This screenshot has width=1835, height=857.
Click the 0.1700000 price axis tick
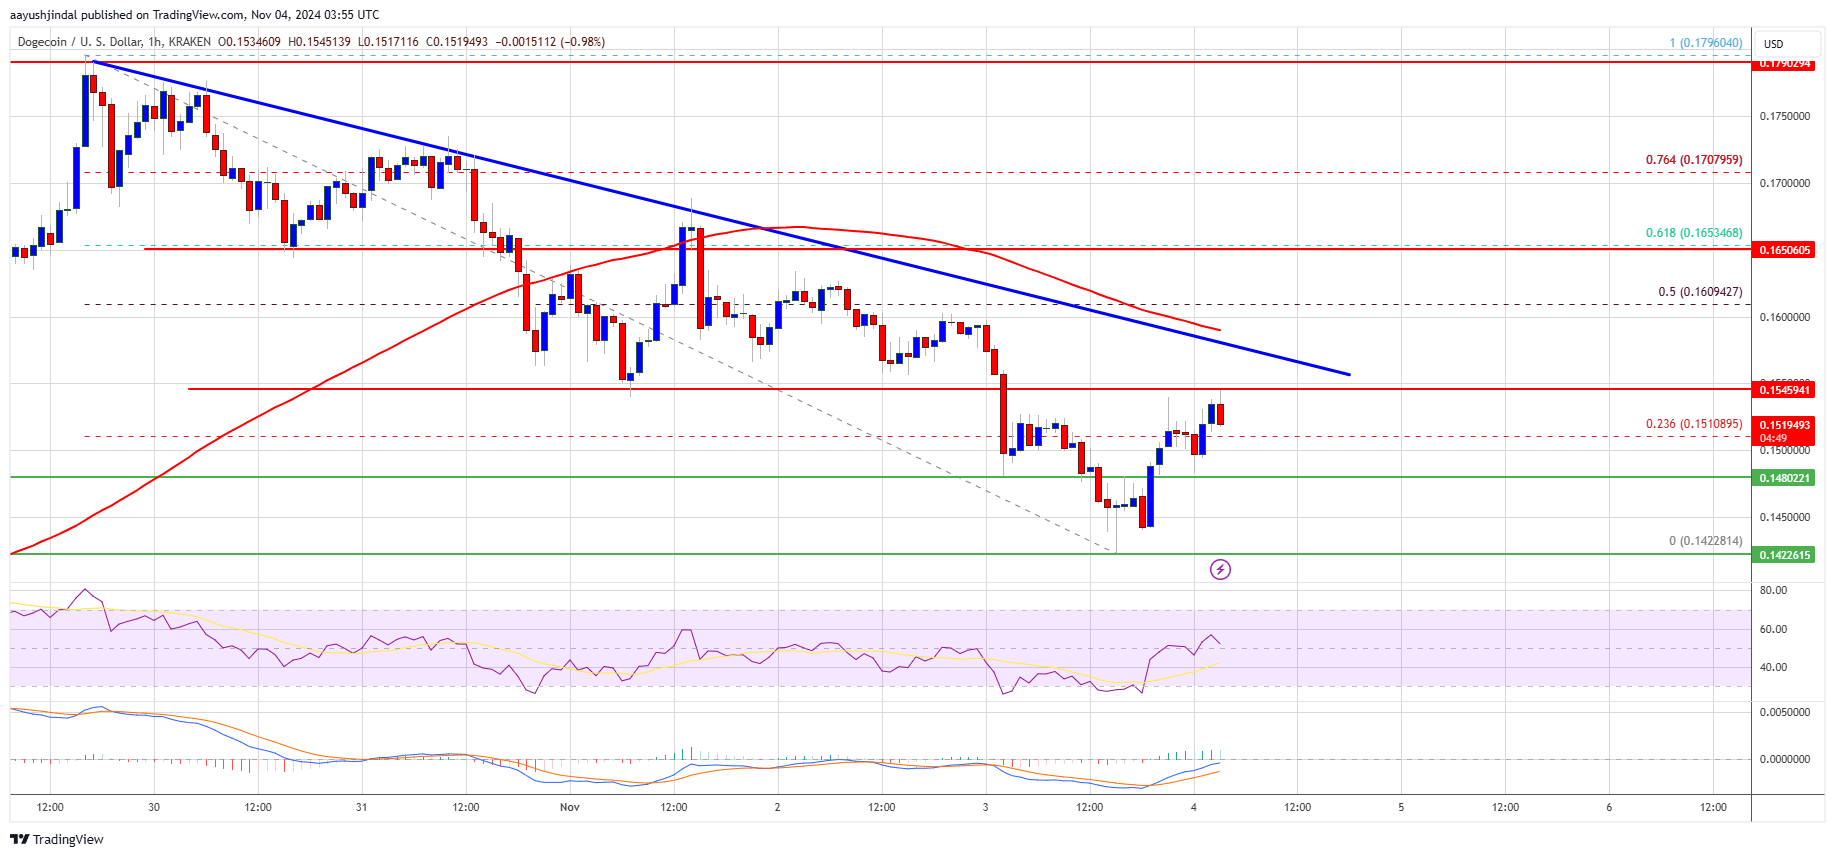1785,184
